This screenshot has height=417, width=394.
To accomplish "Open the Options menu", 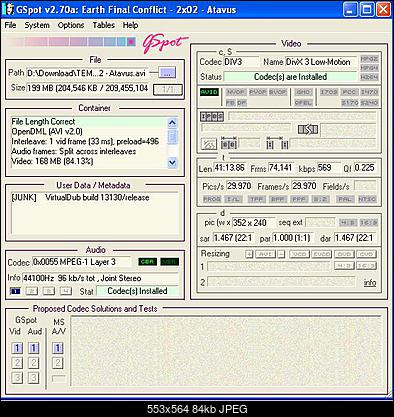I will 71,25.
